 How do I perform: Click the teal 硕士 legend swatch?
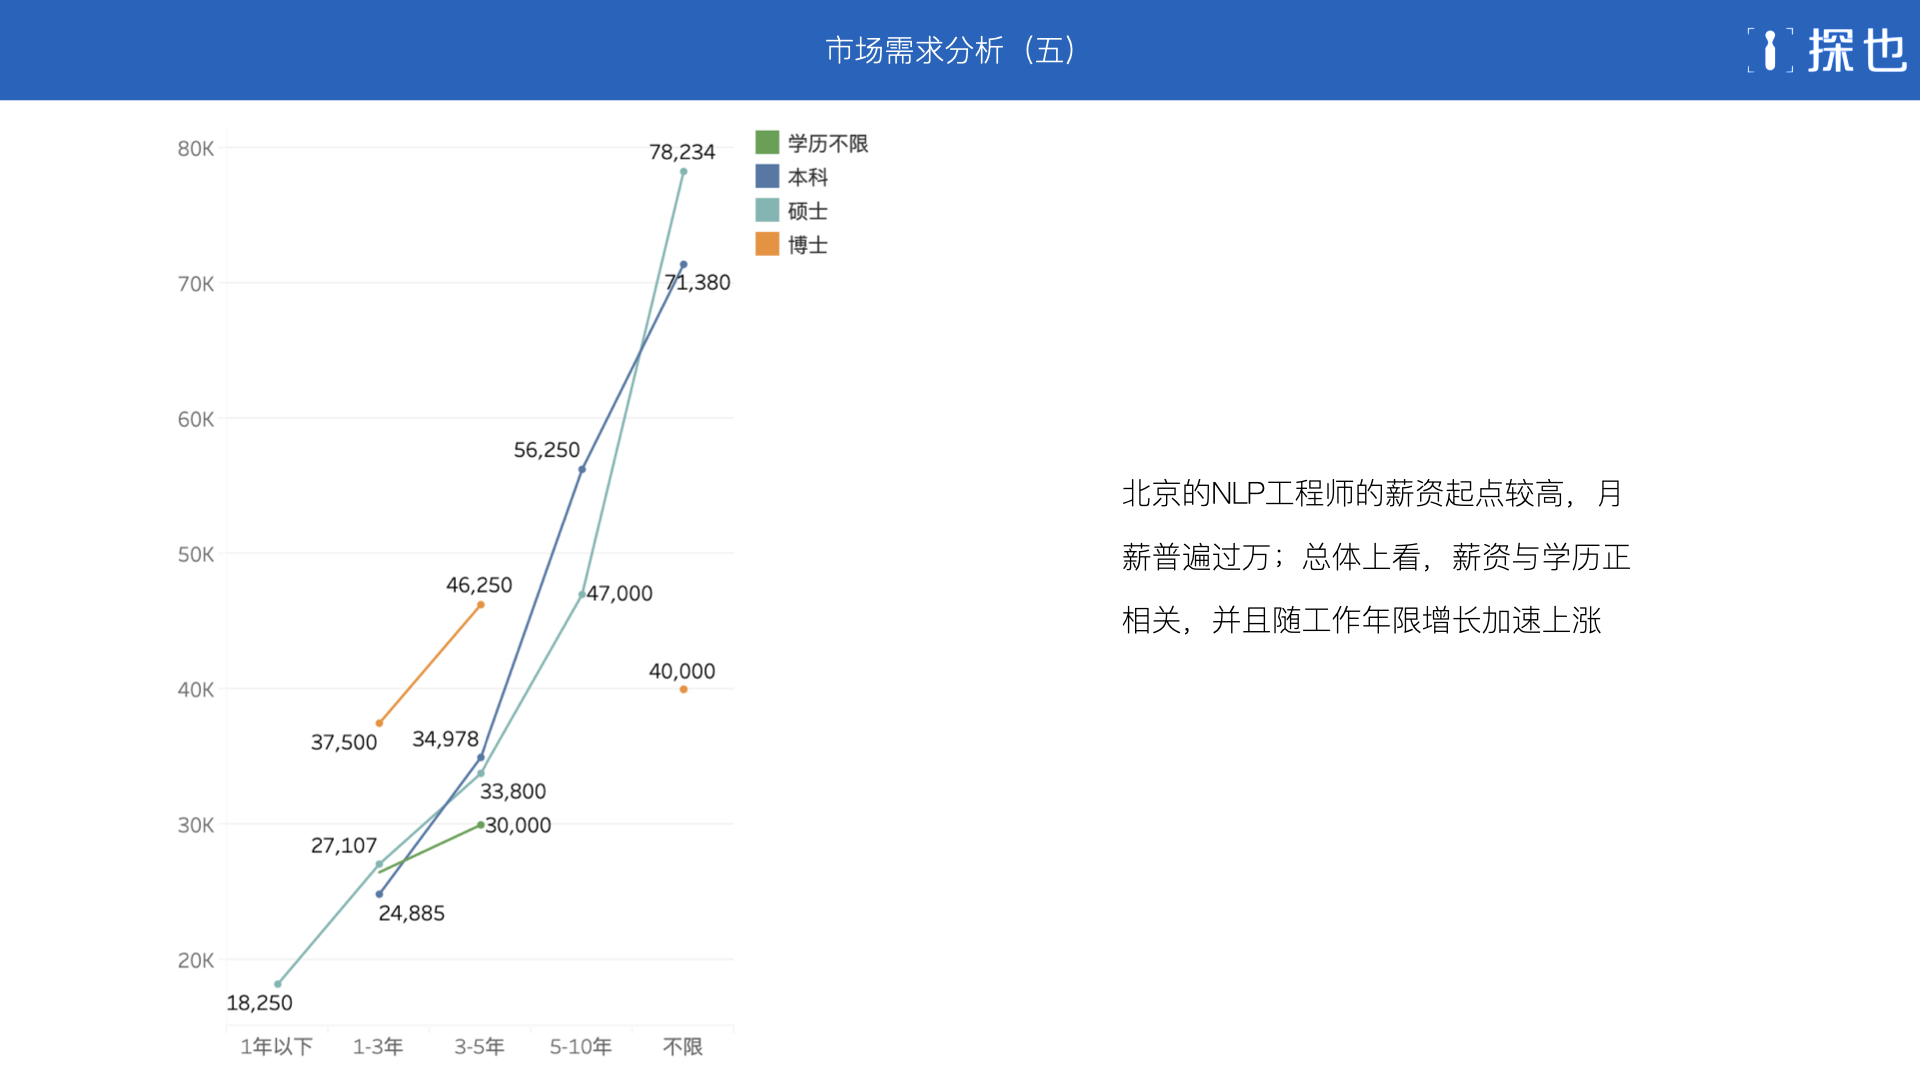[x=767, y=210]
